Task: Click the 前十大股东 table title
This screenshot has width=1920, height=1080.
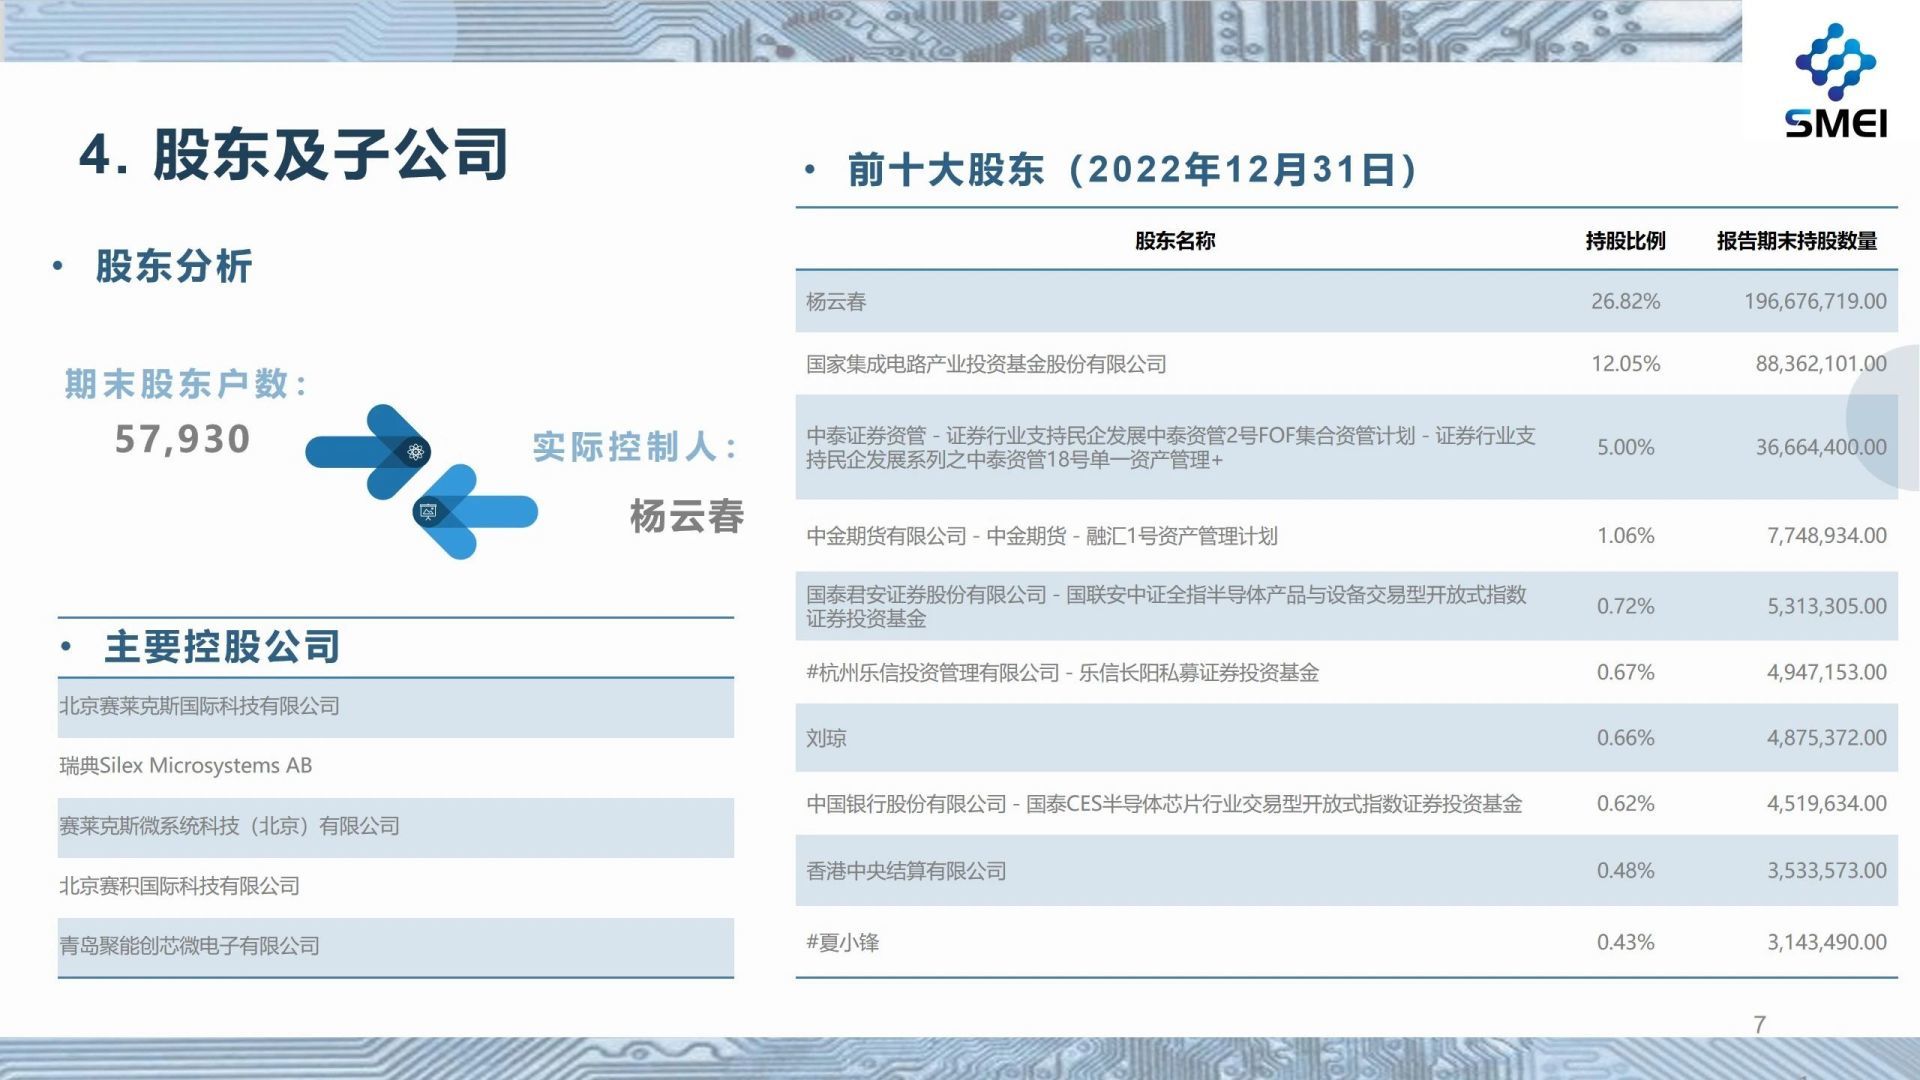Action: 1132,169
